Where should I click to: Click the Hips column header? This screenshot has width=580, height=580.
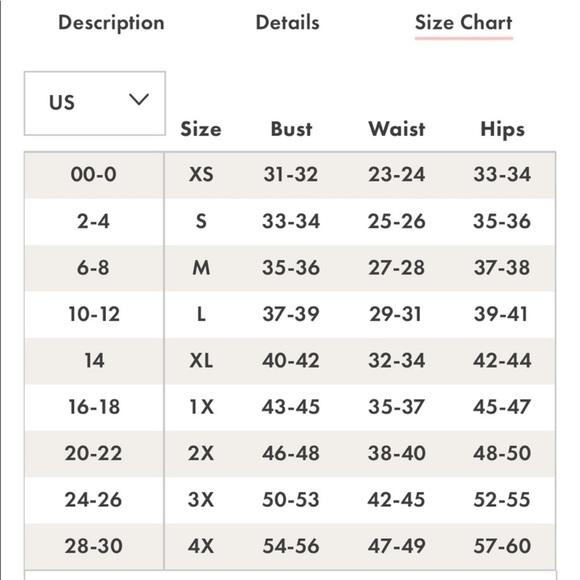[x=502, y=130]
